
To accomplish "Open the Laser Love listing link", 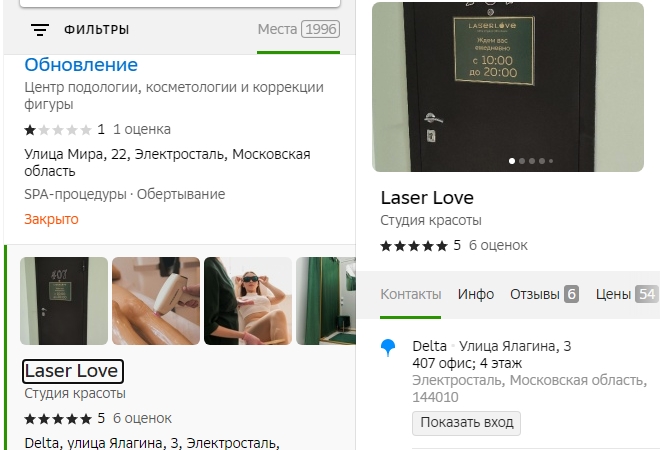I will 72,371.
